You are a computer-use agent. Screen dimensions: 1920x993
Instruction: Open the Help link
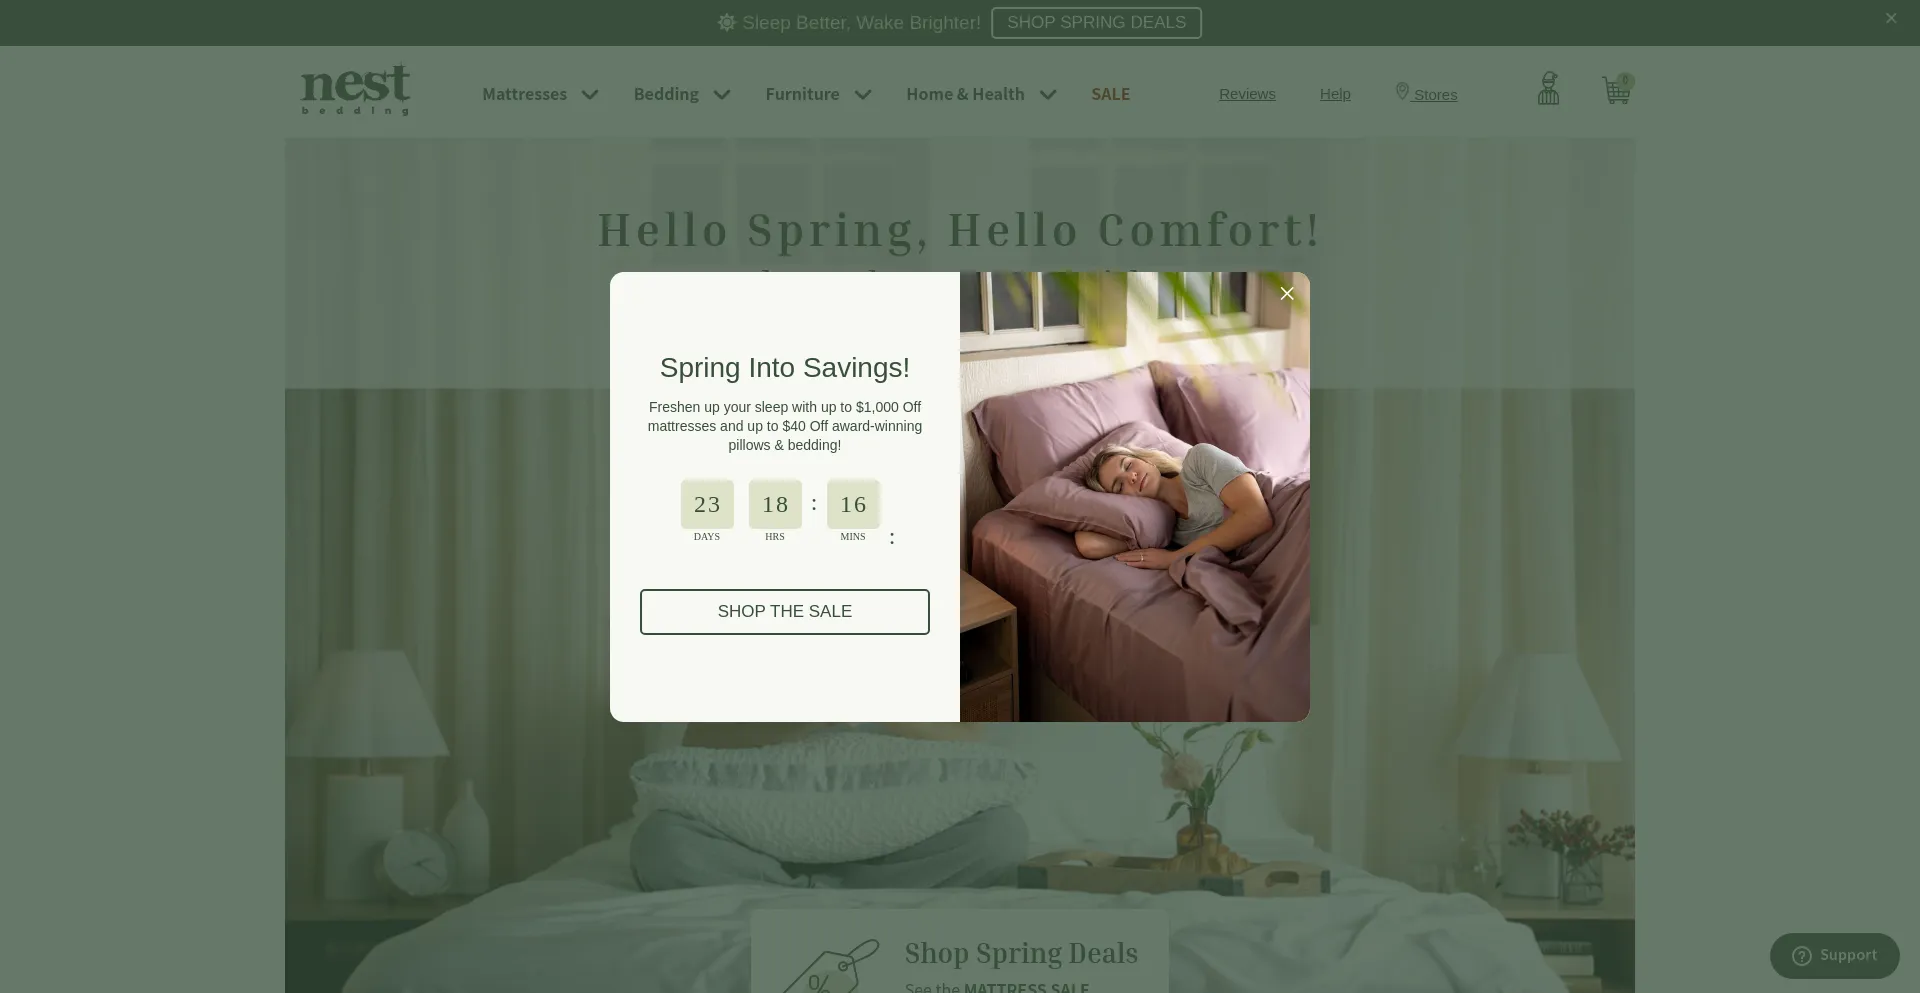tap(1335, 94)
